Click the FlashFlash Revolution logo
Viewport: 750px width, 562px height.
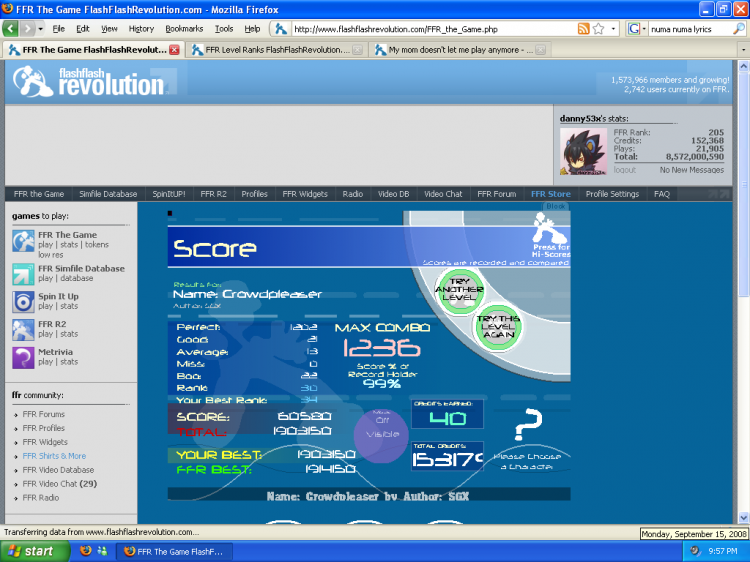(x=89, y=81)
